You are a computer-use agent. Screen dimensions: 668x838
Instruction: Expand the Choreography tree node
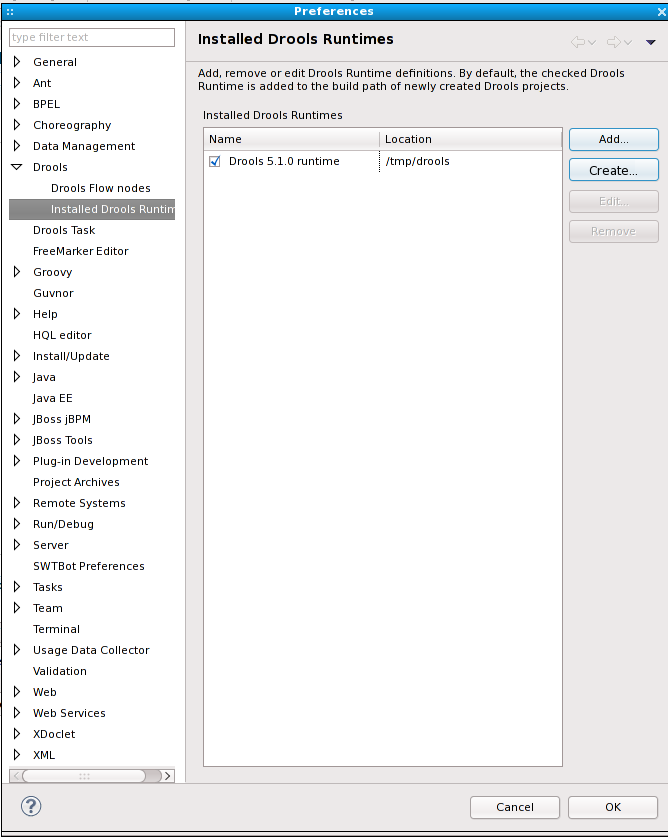tap(17, 125)
